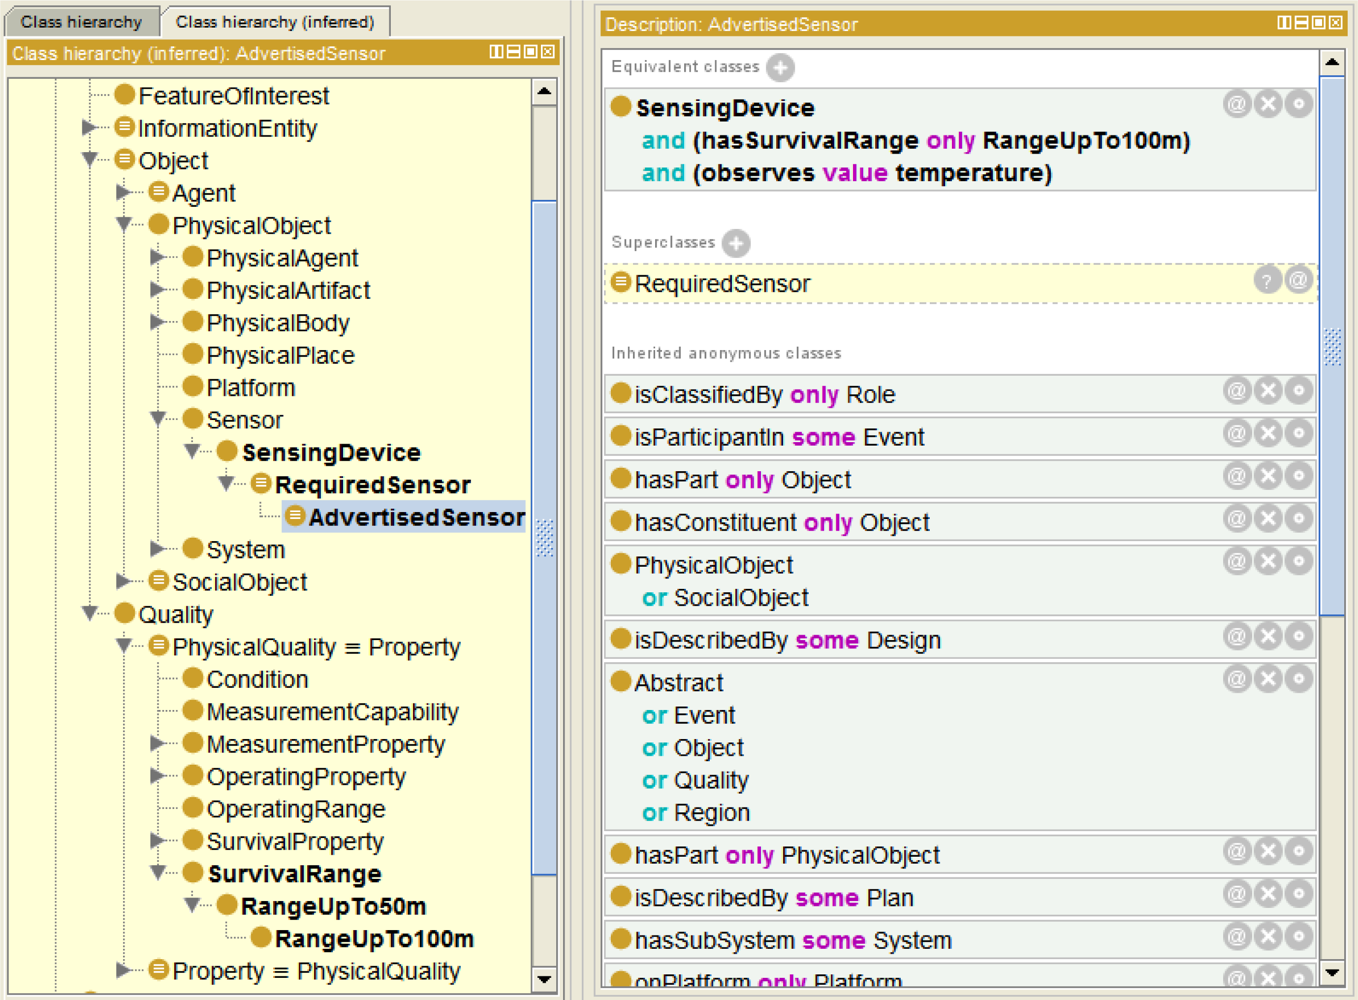
Task: Collapse the SurvivalRange tree node
Action: [x=158, y=873]
